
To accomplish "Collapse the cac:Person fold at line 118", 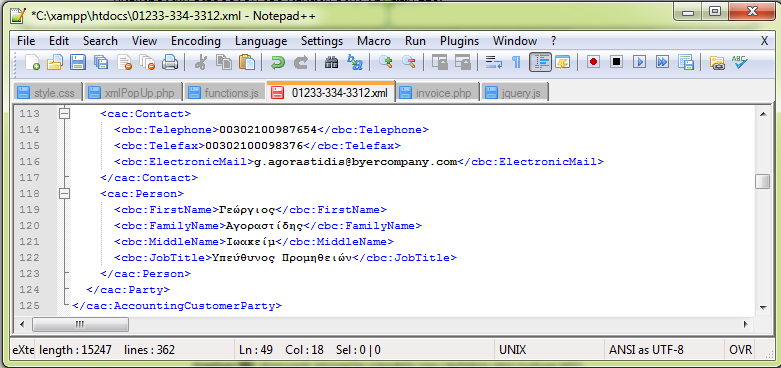I will (x=64, y=193).
